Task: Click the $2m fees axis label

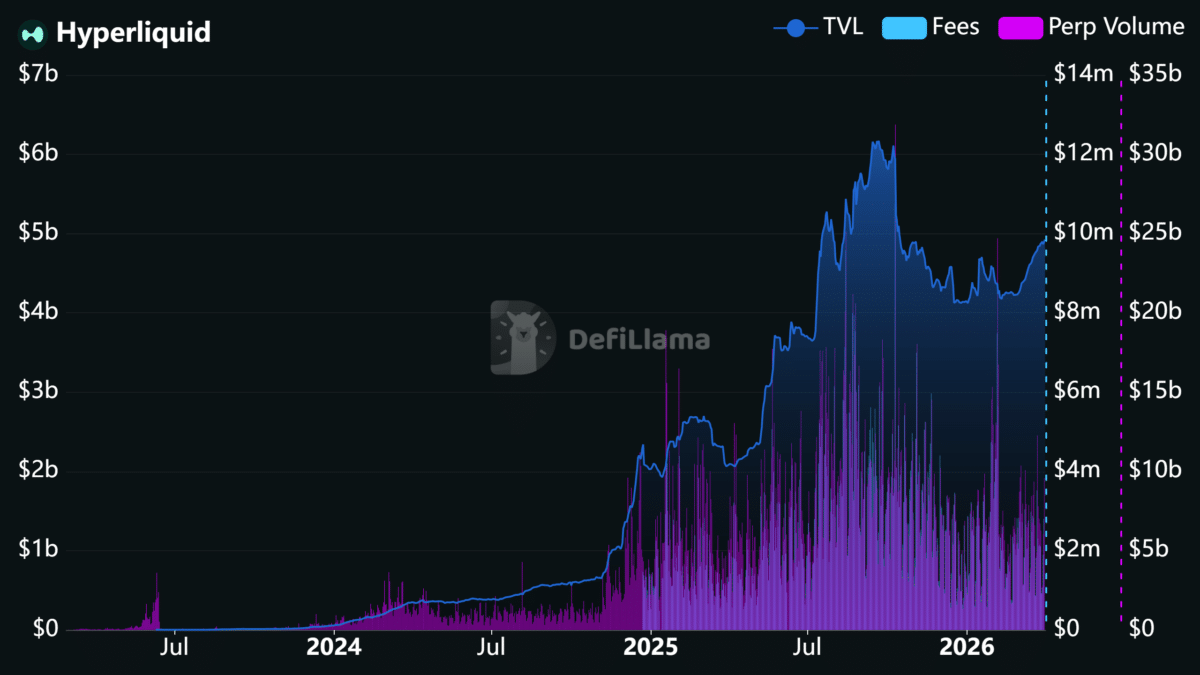Action: coord(1077,550)
